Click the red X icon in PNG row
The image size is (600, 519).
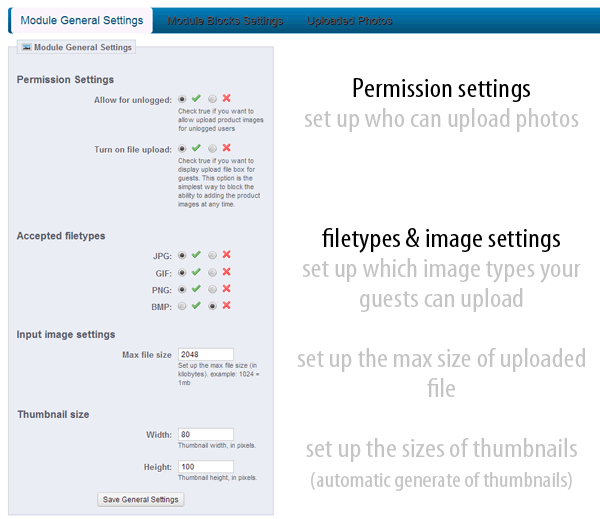tap(227, 289)
